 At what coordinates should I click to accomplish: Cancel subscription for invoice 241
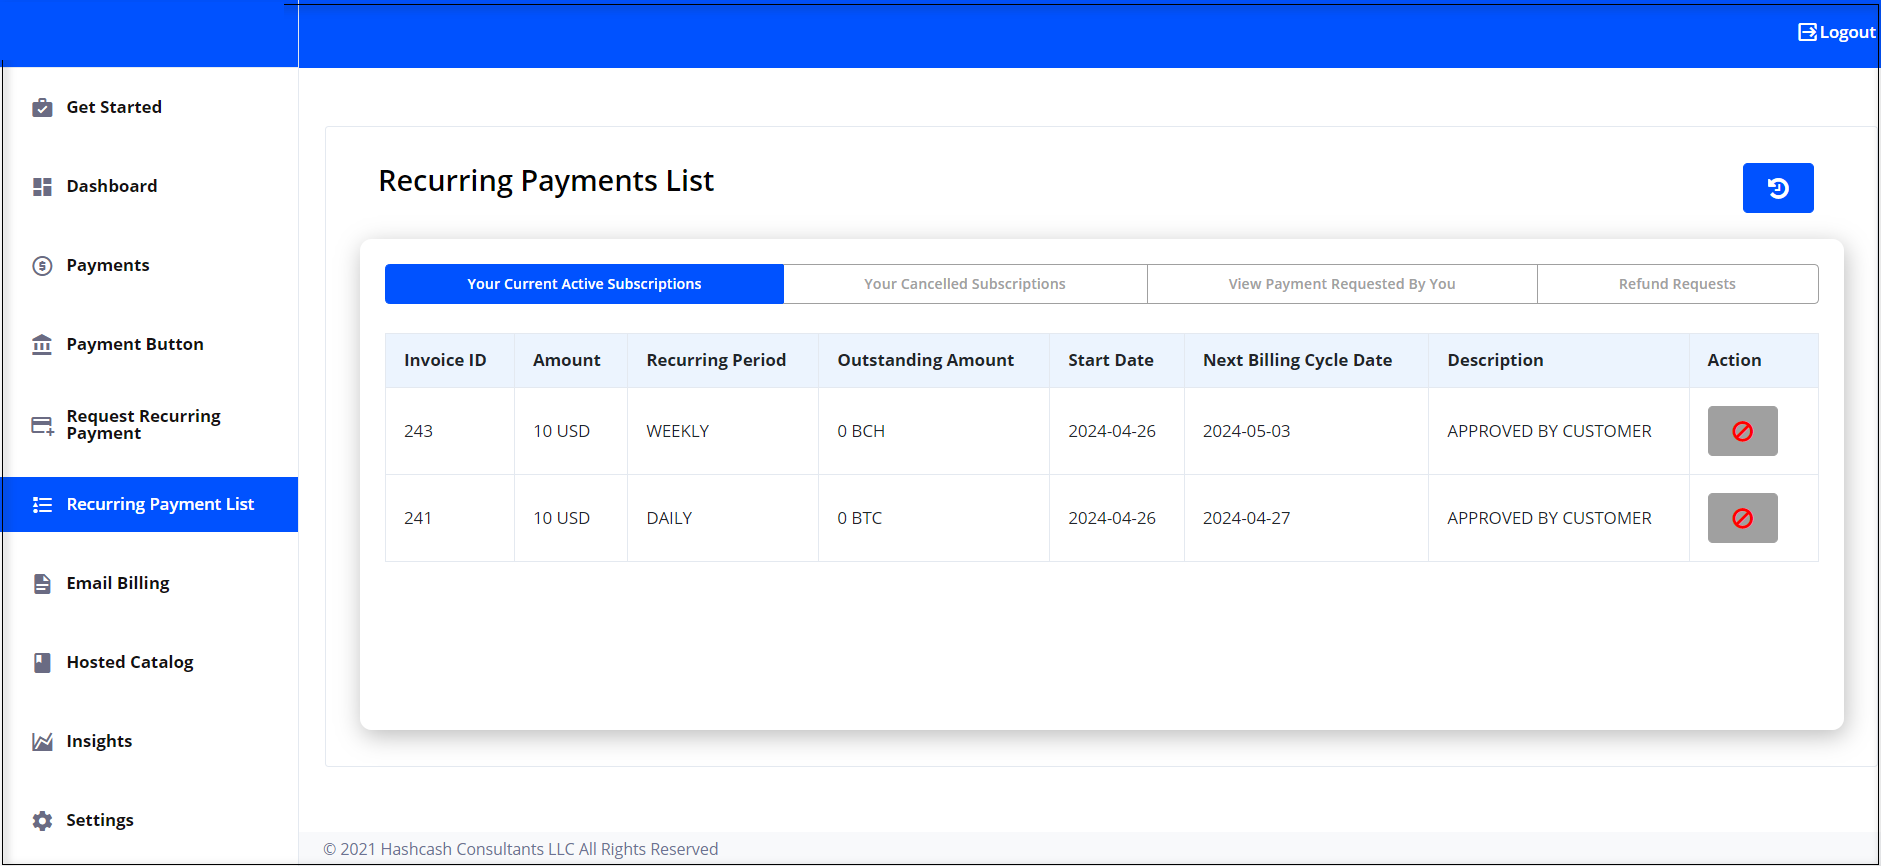click(x=1742, y=518)
